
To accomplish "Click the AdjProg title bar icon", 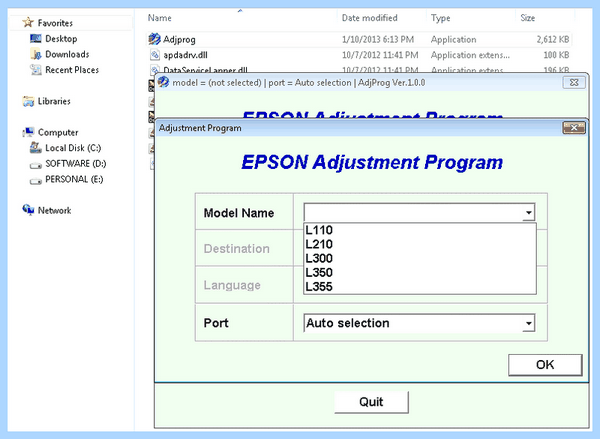I will [x=163, y=82].
